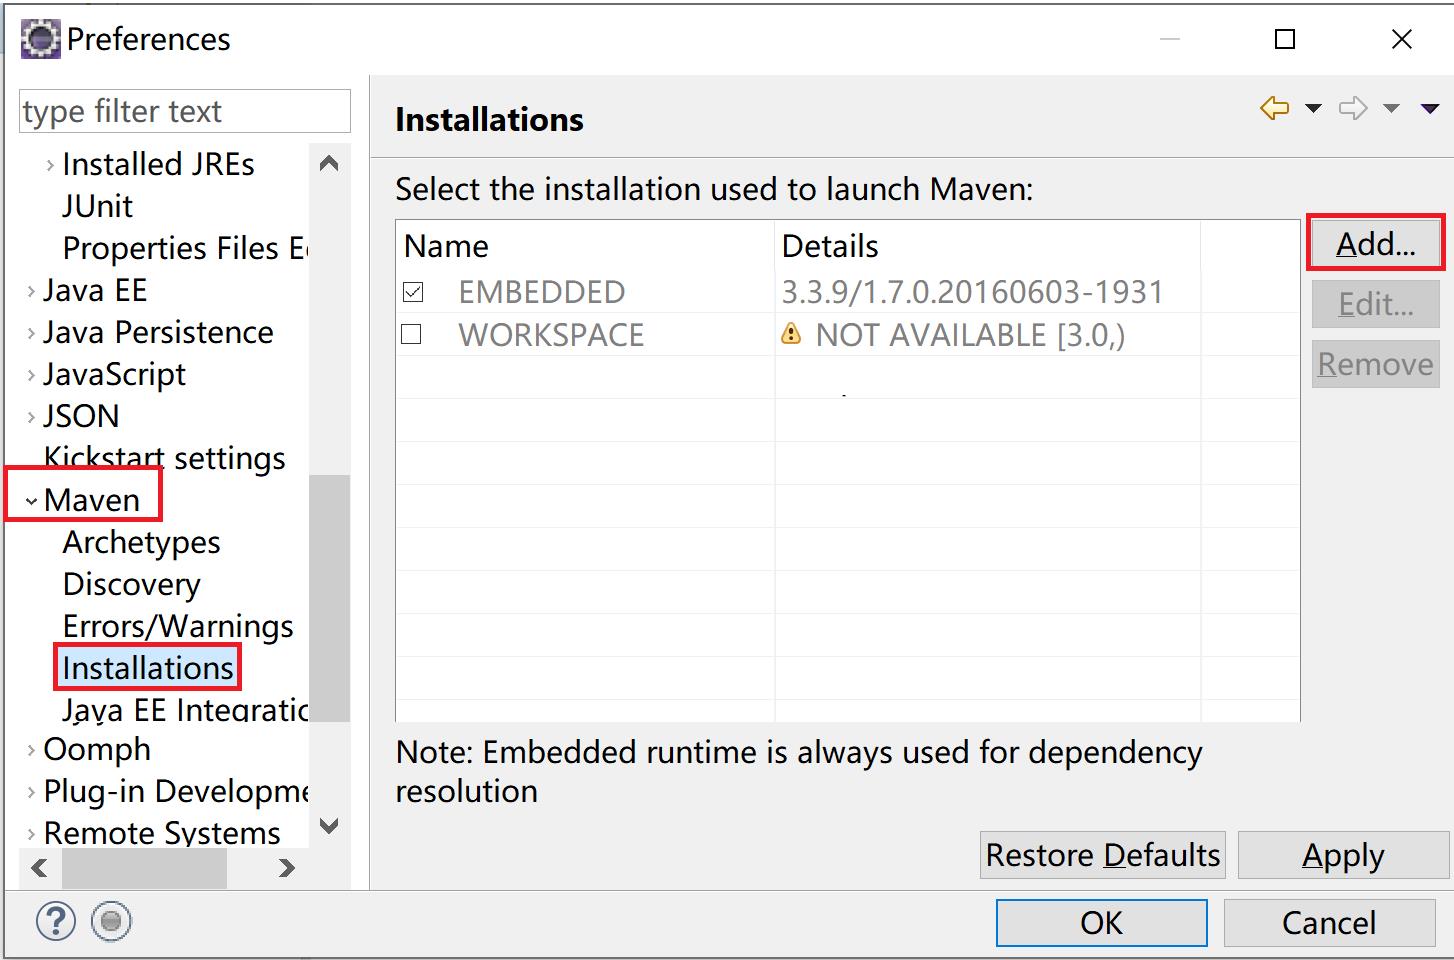Select the EMBEDDED row name
This screenshot has width=1454, height=960.
[541, 292]
